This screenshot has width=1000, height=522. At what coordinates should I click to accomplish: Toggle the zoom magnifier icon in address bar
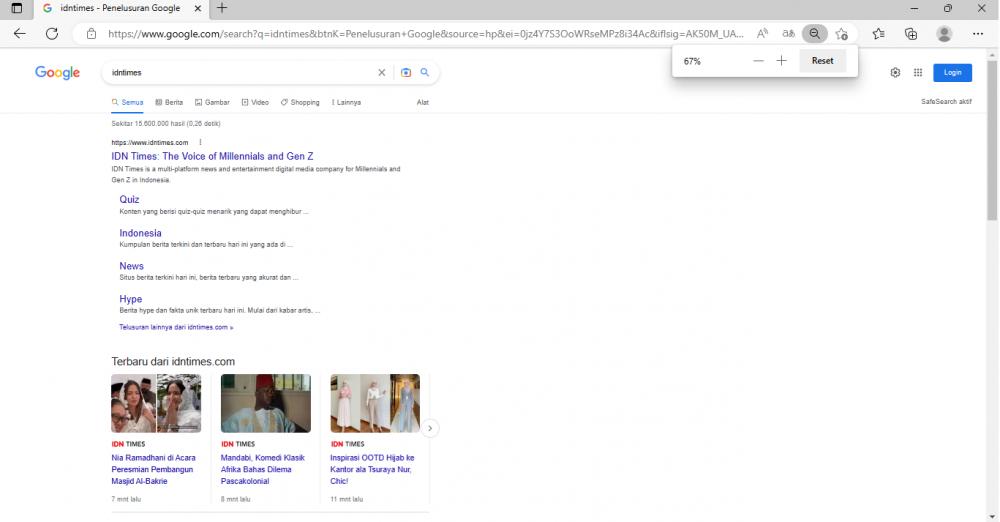tap(814, 34)
